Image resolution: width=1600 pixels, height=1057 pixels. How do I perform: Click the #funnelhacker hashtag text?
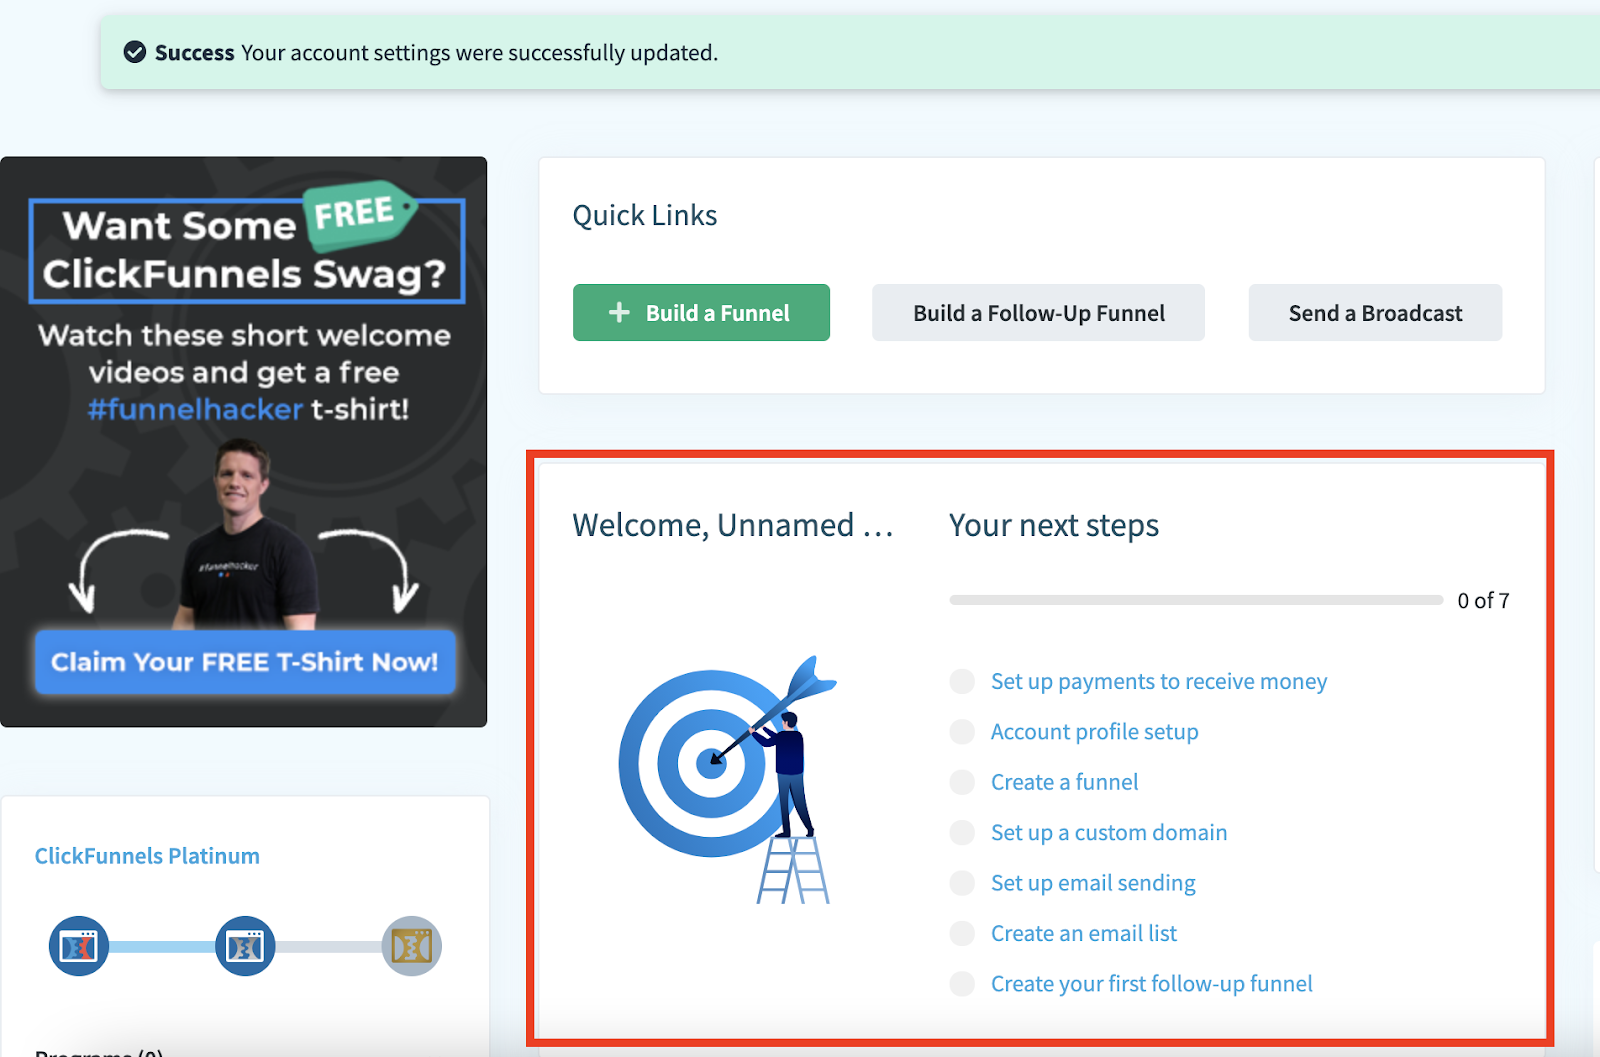pos(195,409)
